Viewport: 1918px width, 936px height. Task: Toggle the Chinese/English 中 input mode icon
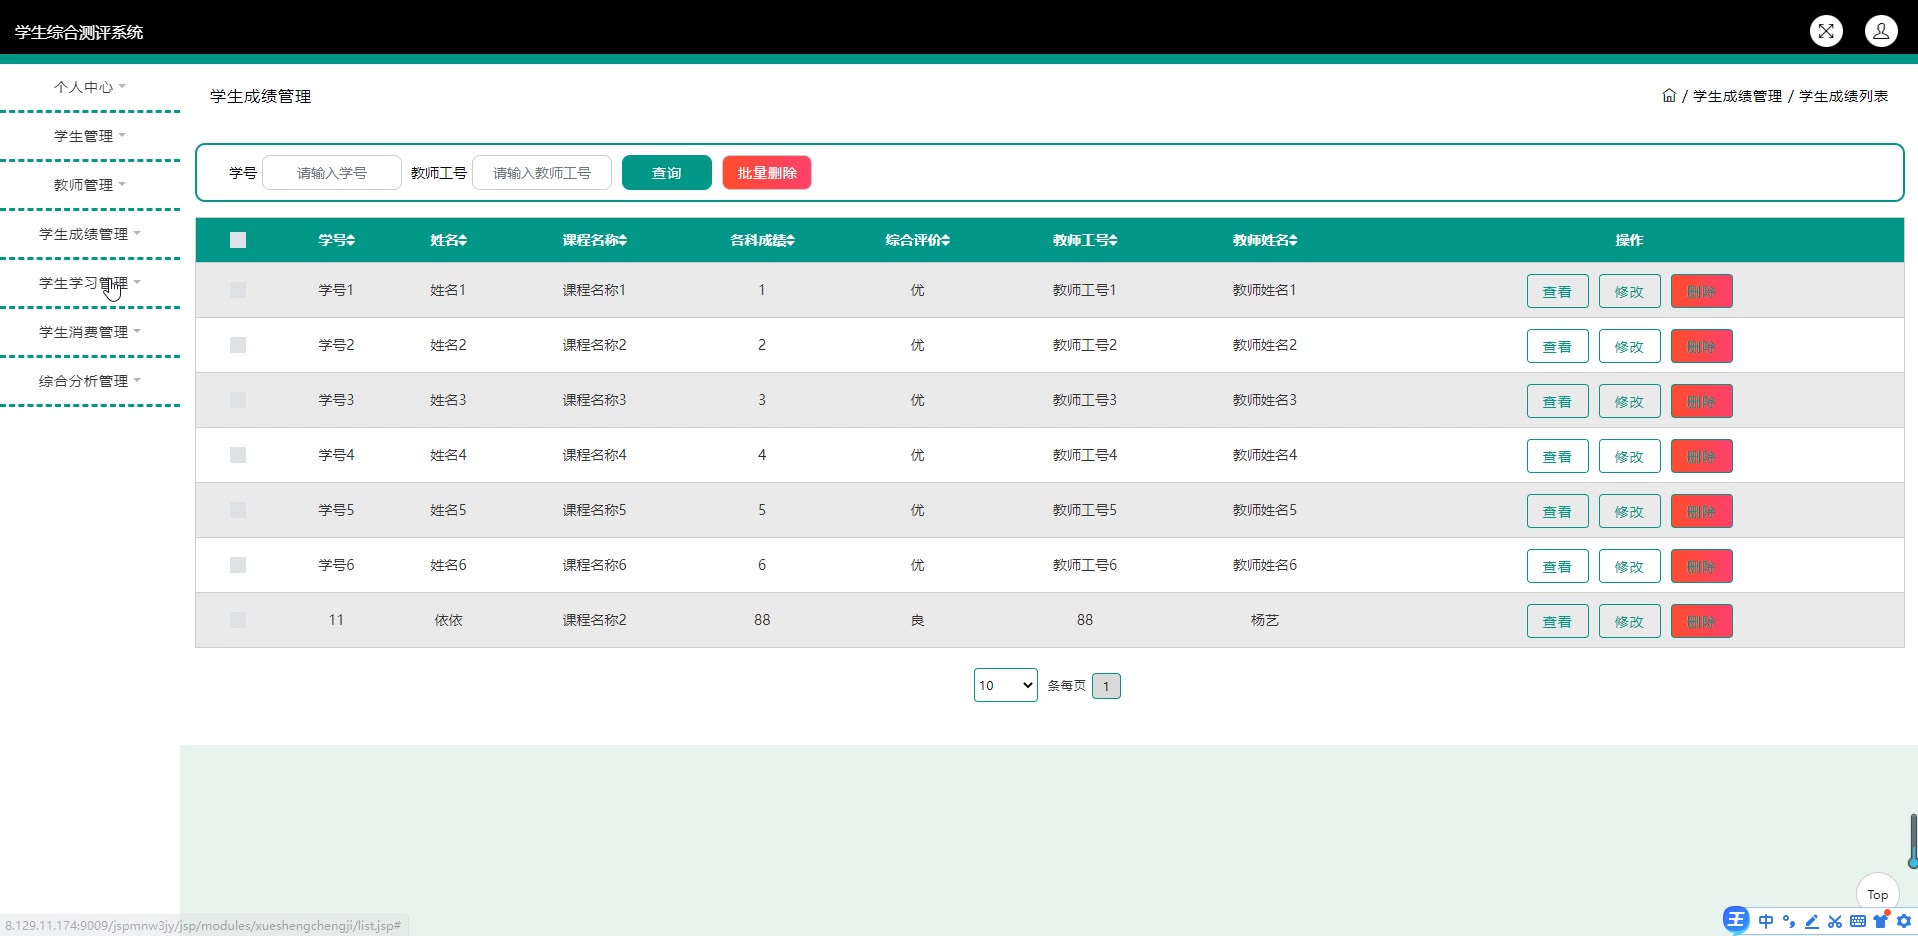coord(1766,921)
